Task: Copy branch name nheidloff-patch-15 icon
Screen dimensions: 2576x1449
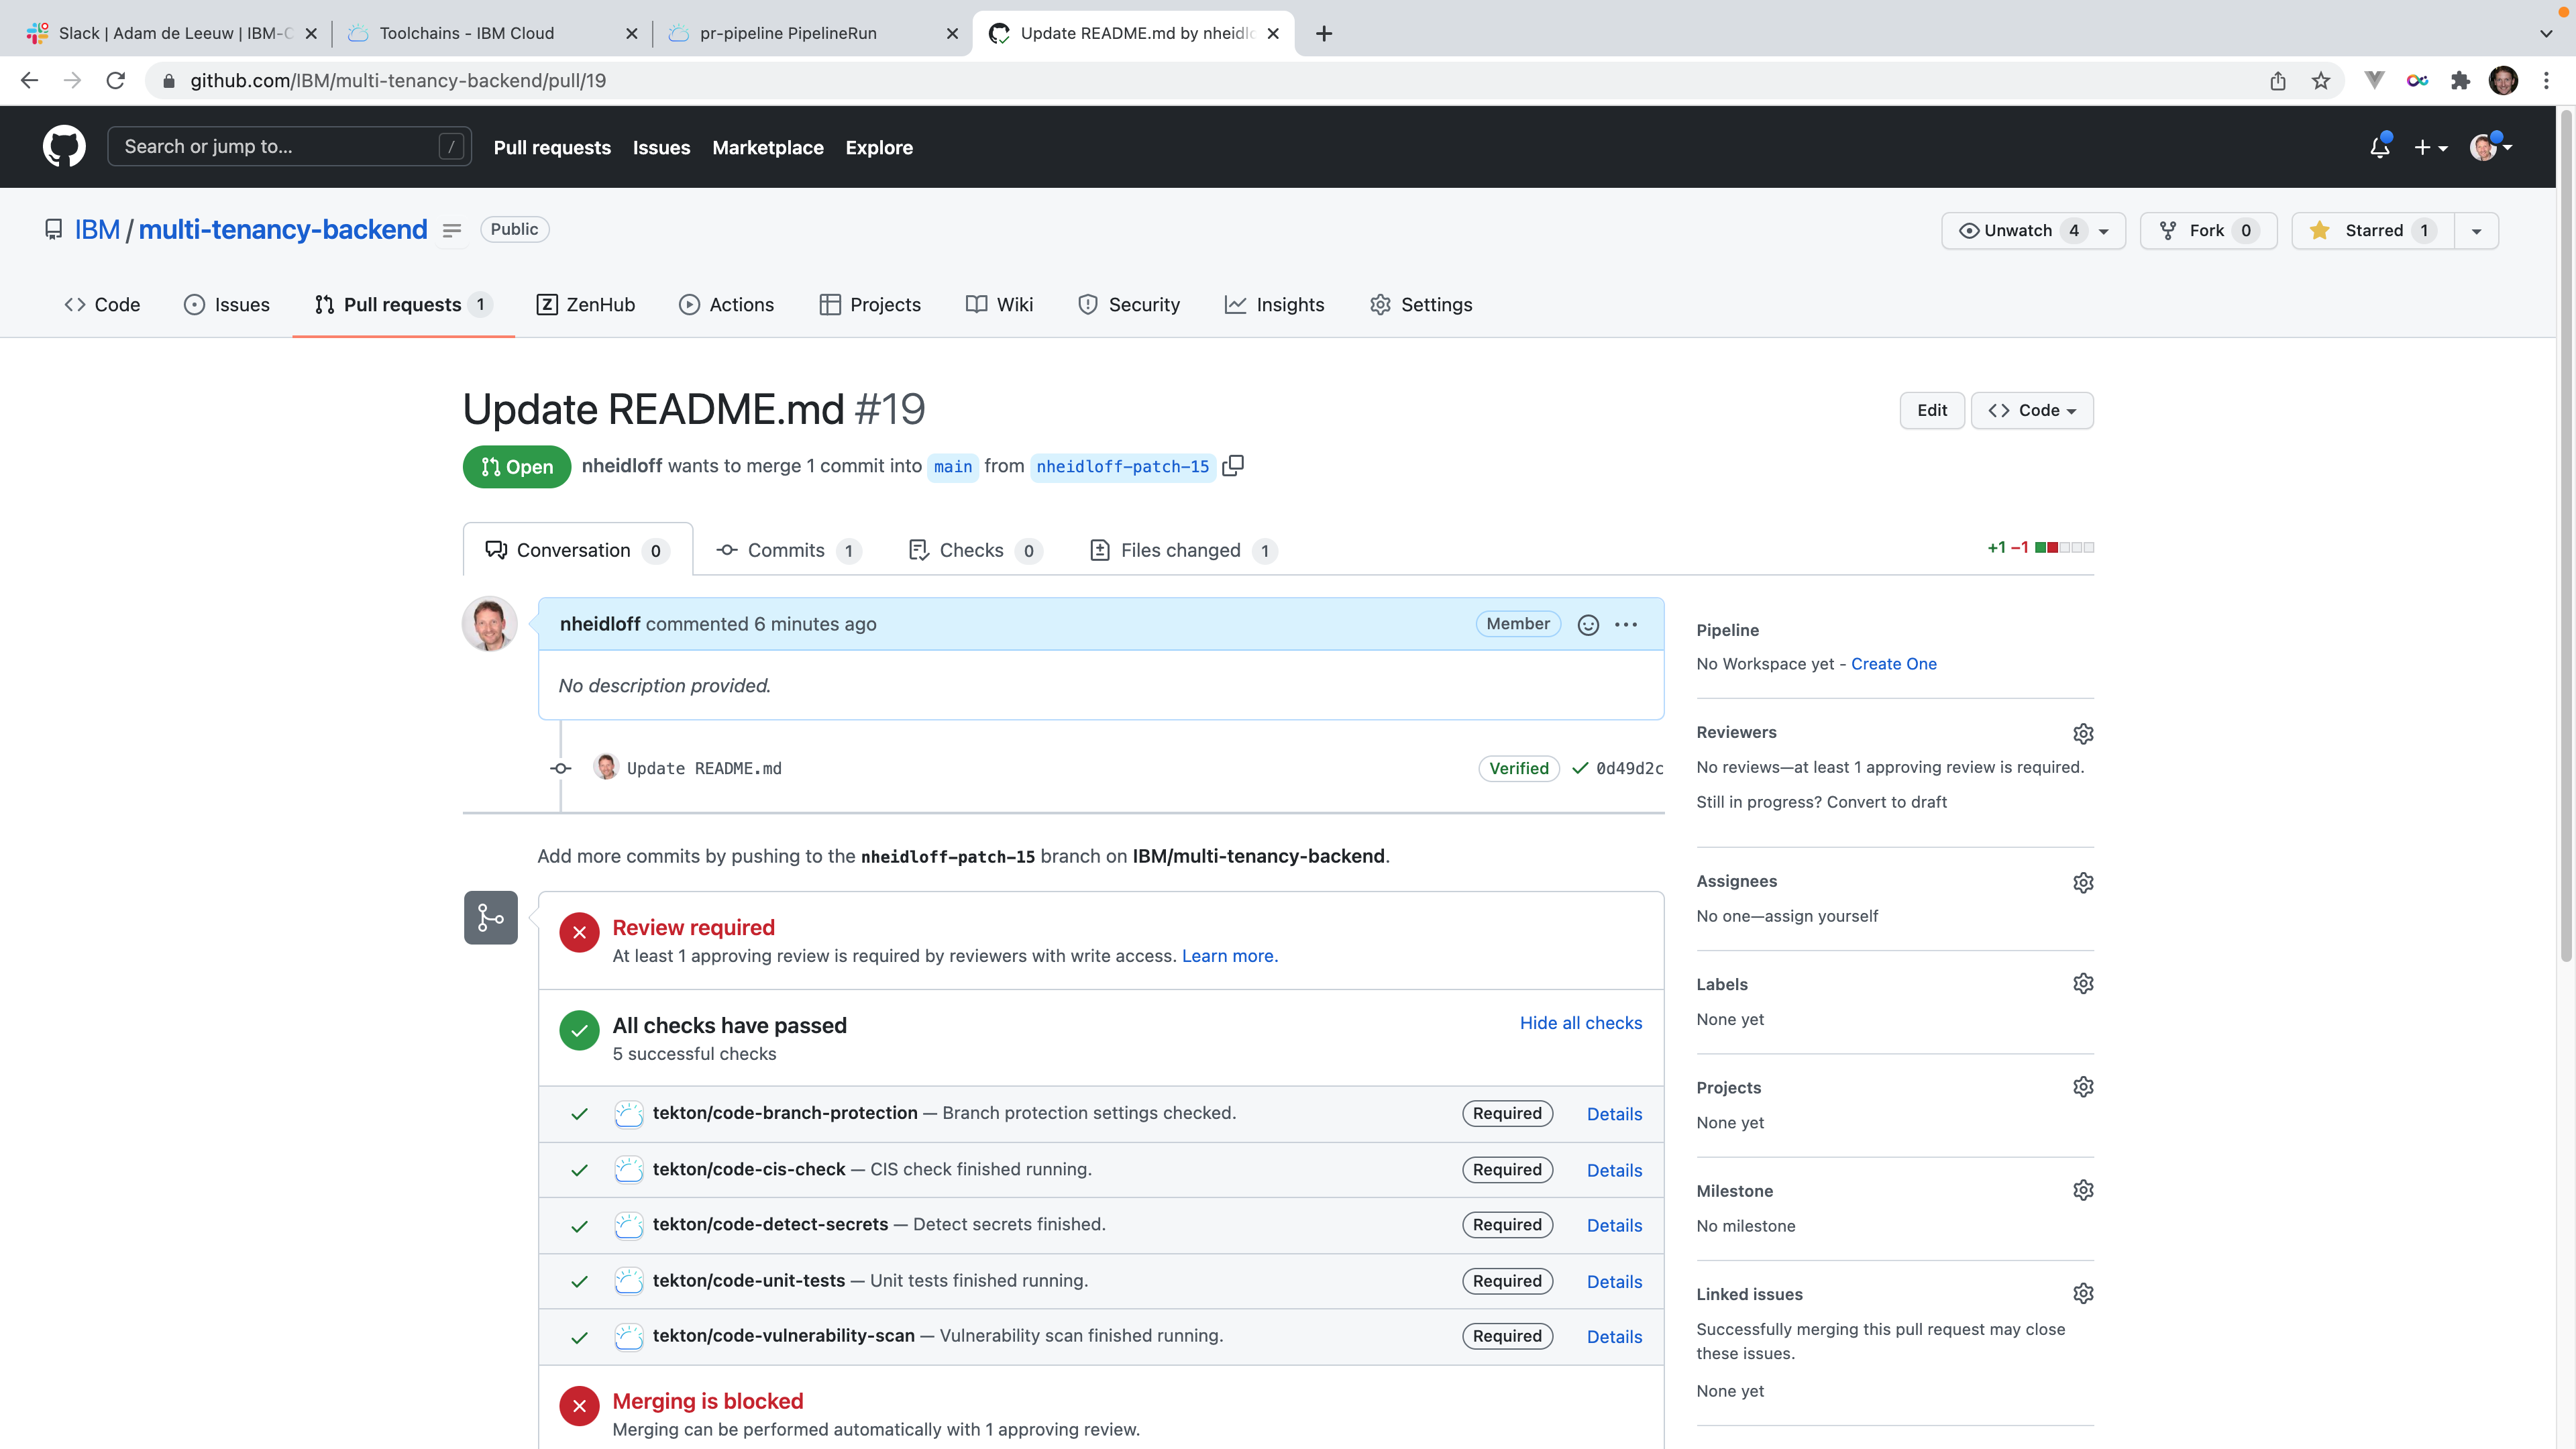Action: pyautogui.click(x=1233, y=466)
